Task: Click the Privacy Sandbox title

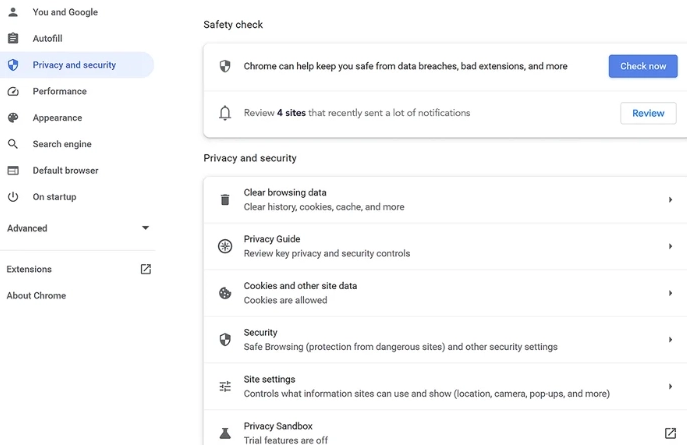Action: point(278,426)
